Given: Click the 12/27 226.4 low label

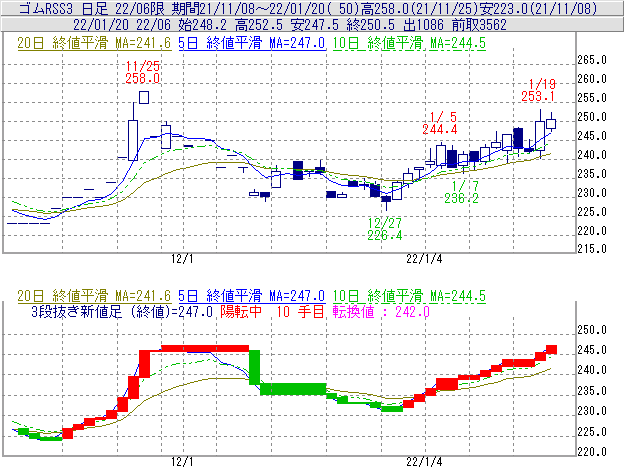Looking at the screenshot, I should pos(384,229).
